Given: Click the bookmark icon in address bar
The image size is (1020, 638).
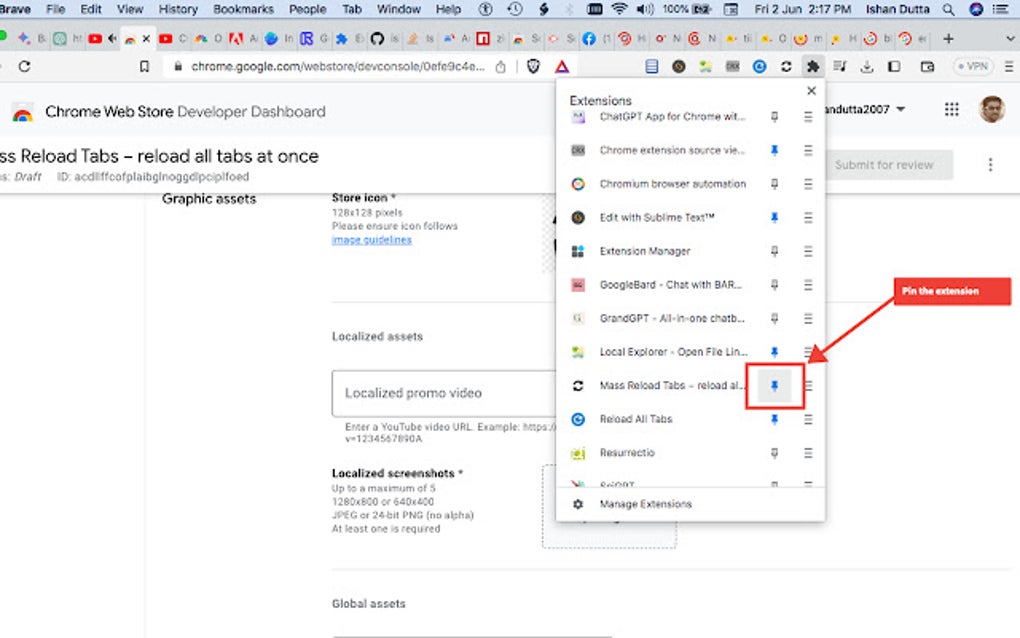Looking at the screenshot, I should 144,66.
